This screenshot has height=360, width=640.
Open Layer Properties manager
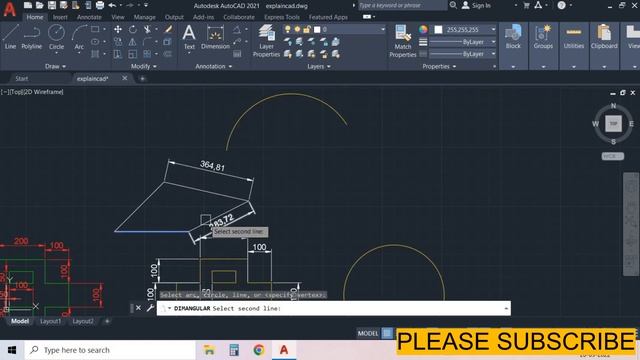pyautogui.click(x=266, y=40)
